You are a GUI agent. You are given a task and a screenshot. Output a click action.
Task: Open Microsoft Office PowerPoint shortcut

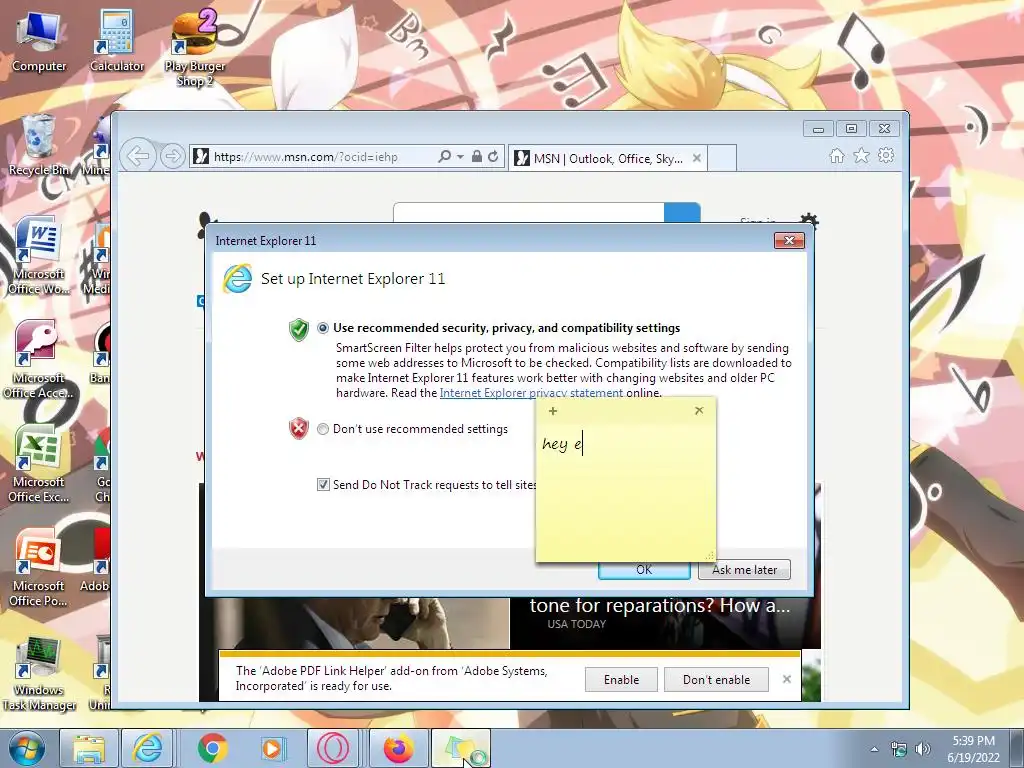(x=39, y=568)
